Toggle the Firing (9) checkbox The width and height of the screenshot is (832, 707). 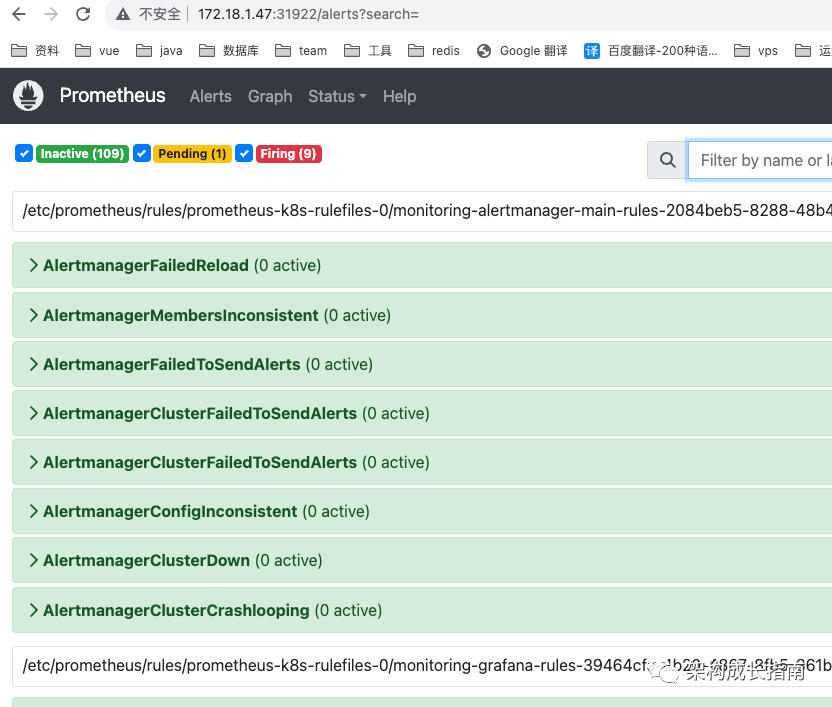pos(244,153)
